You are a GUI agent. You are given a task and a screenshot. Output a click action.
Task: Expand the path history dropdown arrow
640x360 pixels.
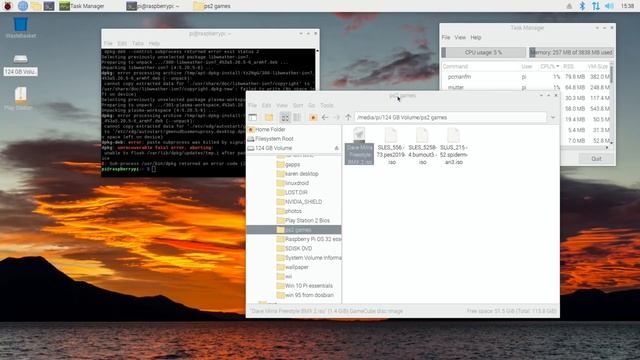553,118
